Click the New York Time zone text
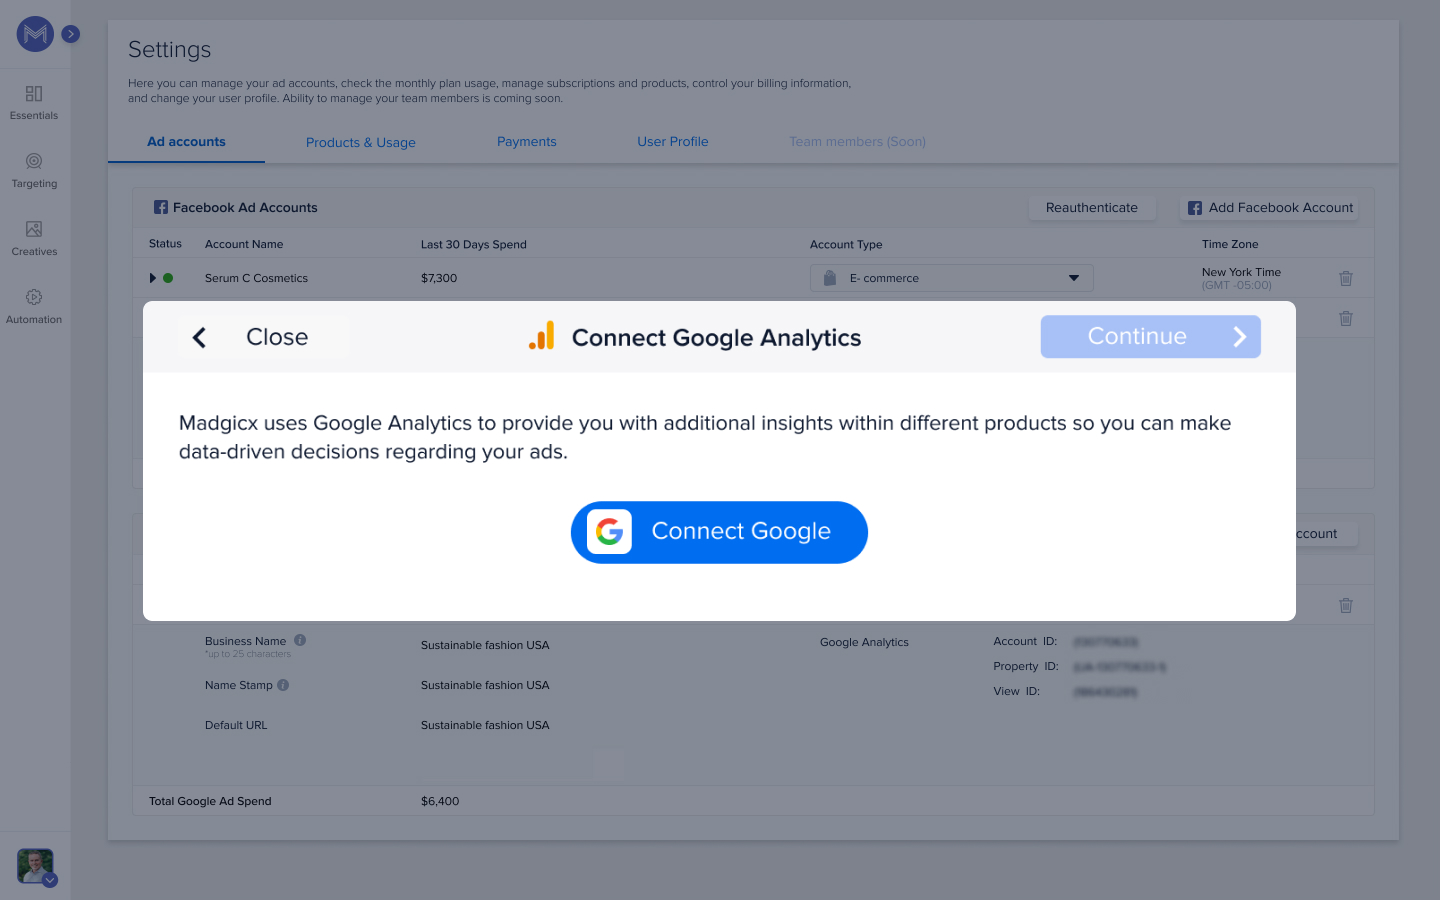This screenshot has height=900, width=1440. click(x=1241, y=272)
